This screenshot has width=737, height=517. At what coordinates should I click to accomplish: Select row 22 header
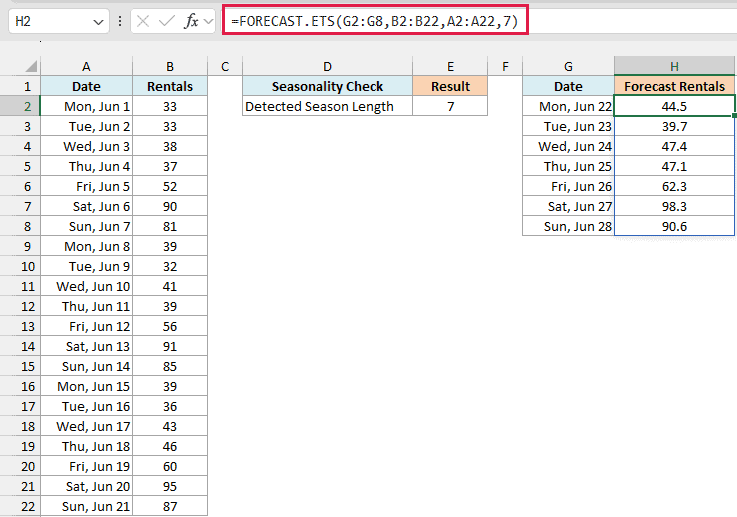(20, 506)
